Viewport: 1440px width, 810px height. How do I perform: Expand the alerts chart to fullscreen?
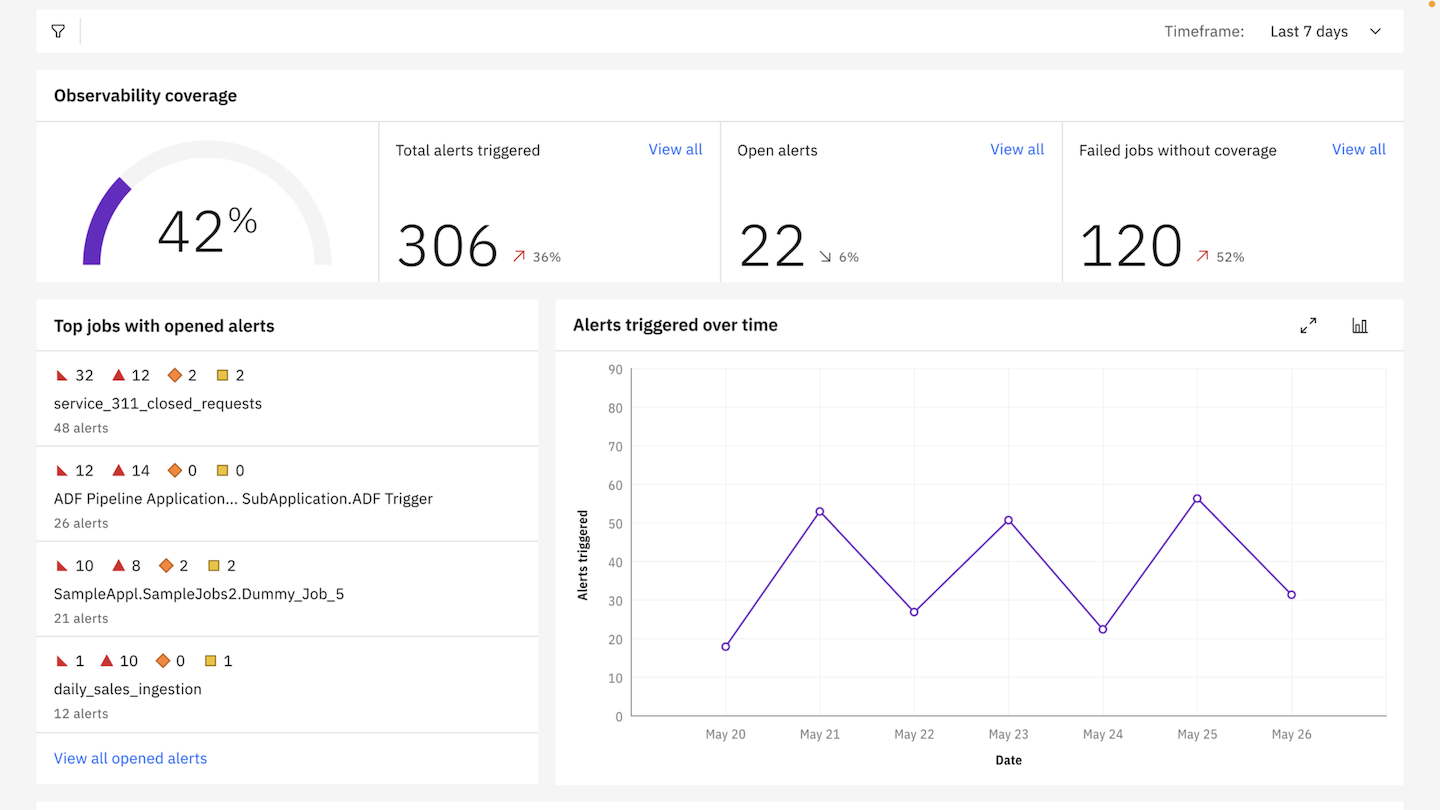click(1308, 326)
